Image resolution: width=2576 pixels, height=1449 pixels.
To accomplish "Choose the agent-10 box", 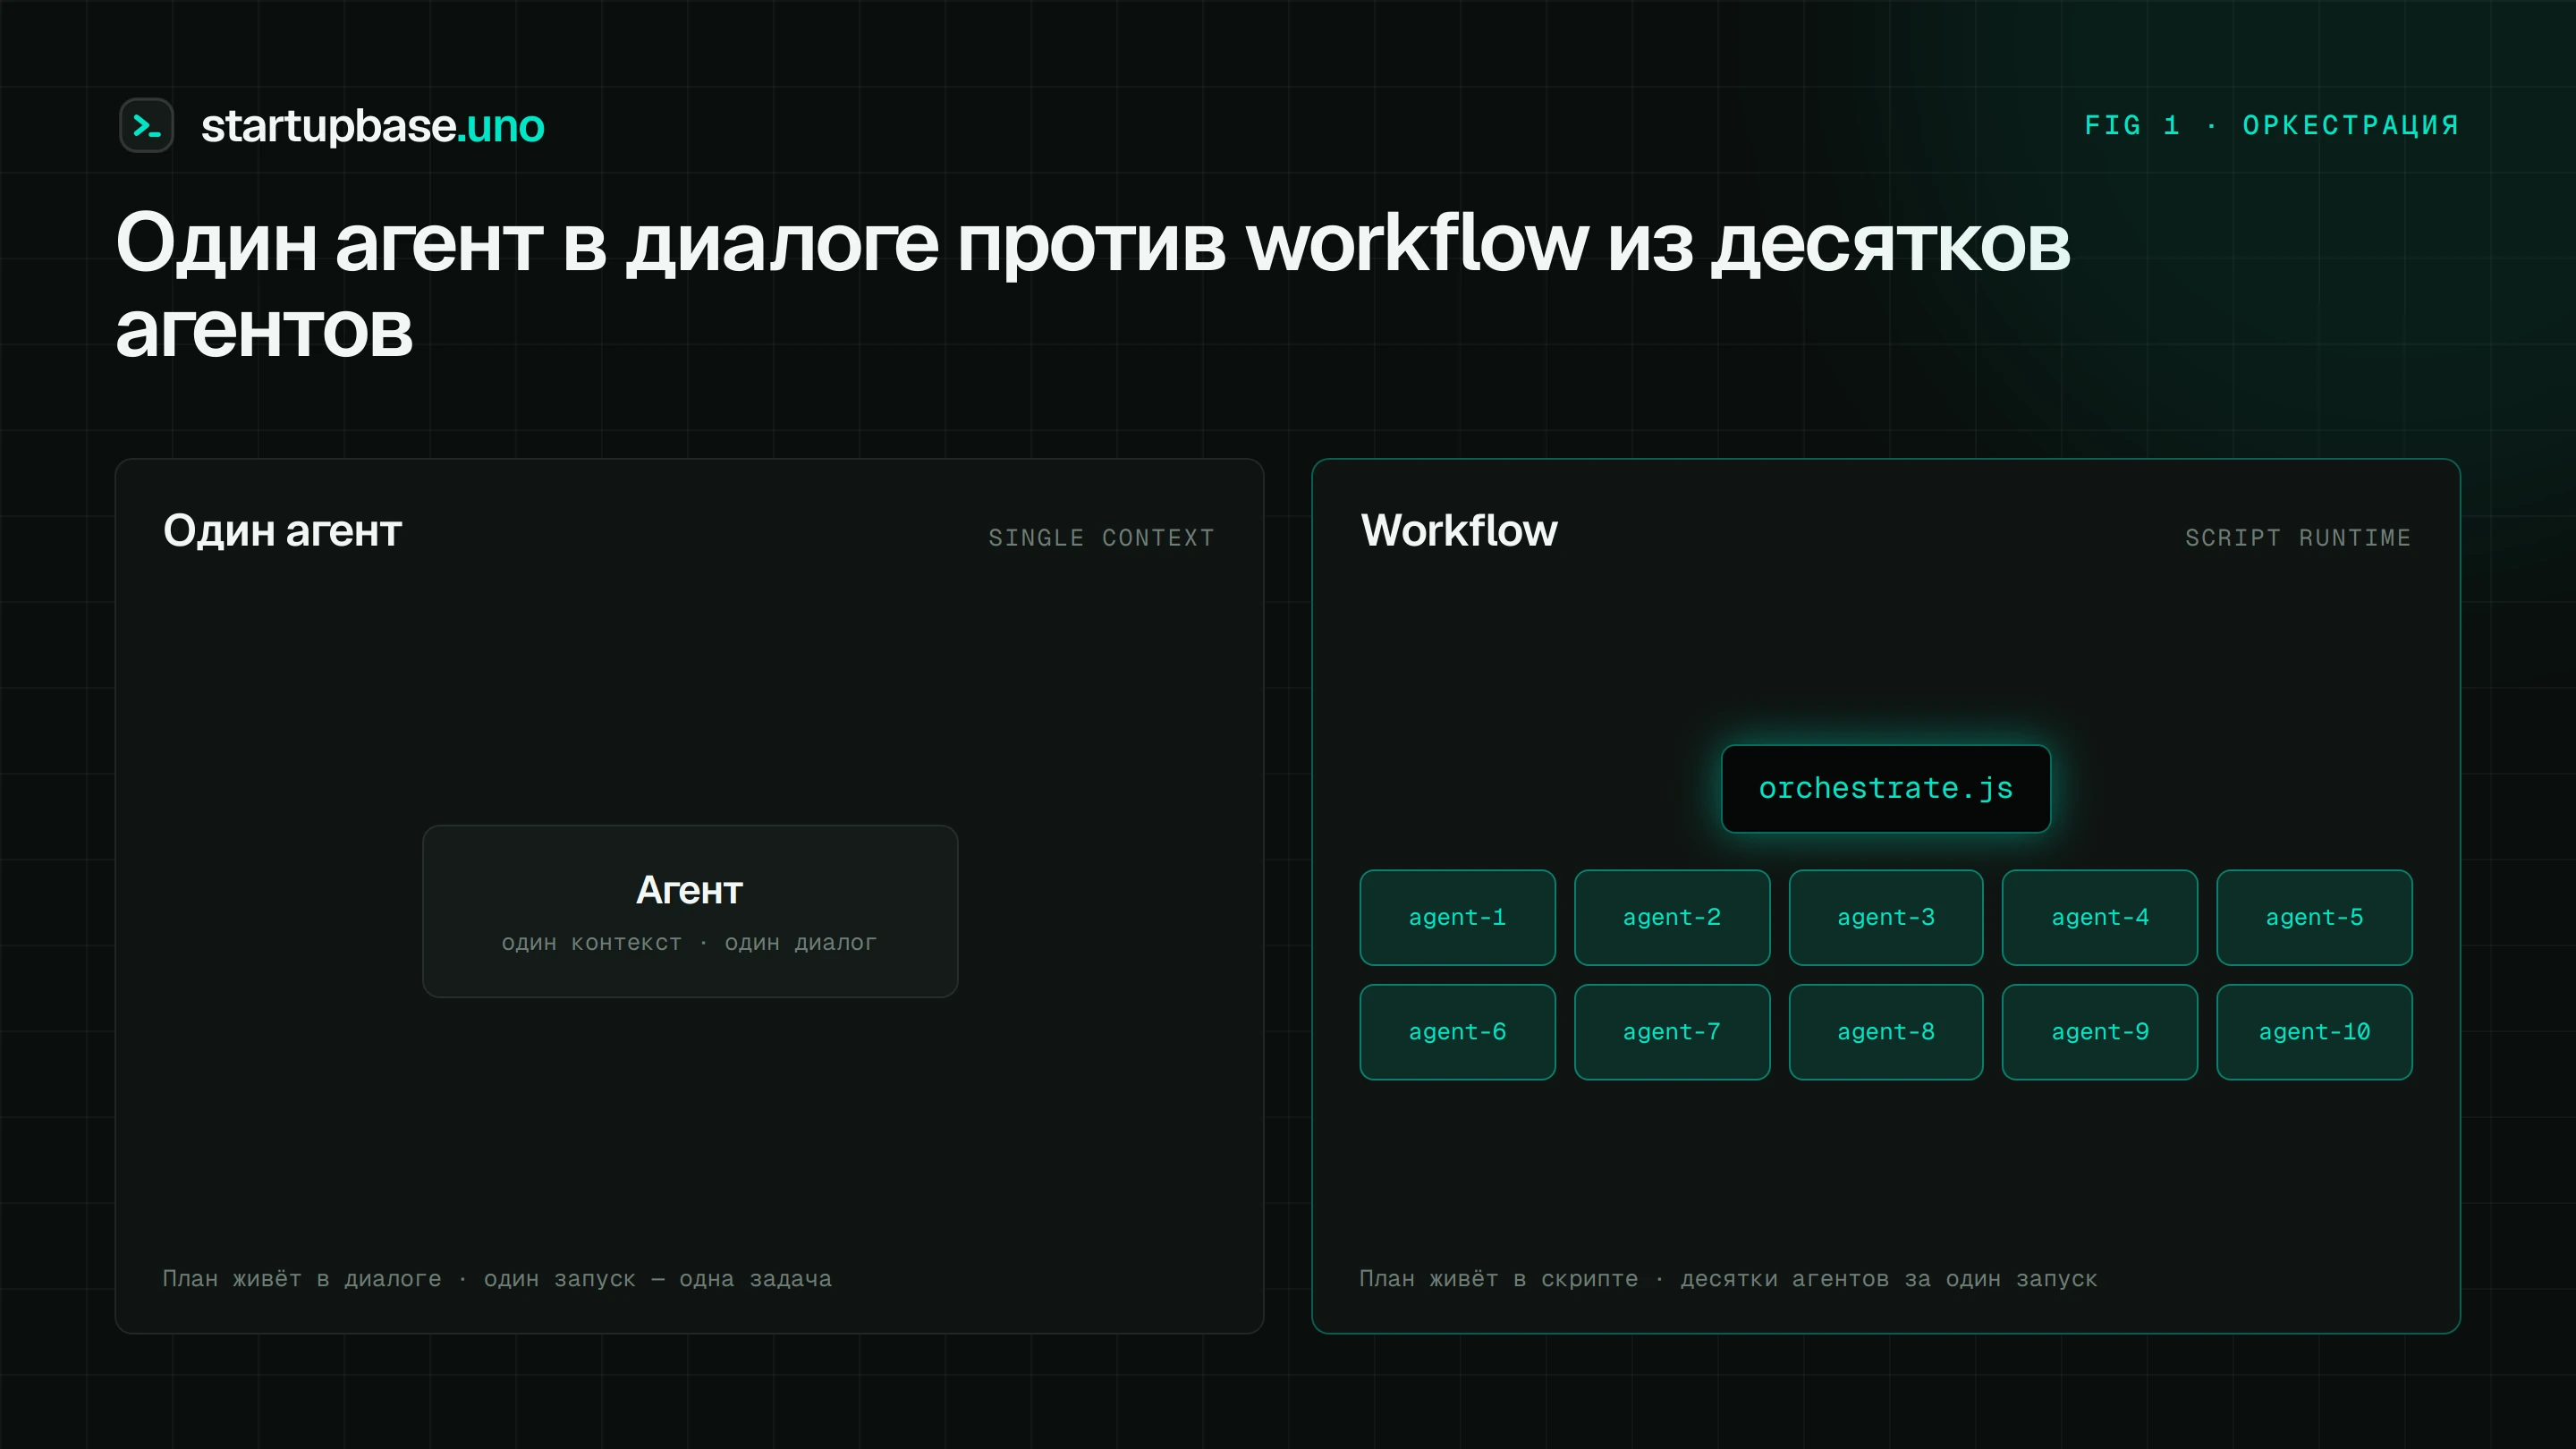I will click(2314, 1032).
